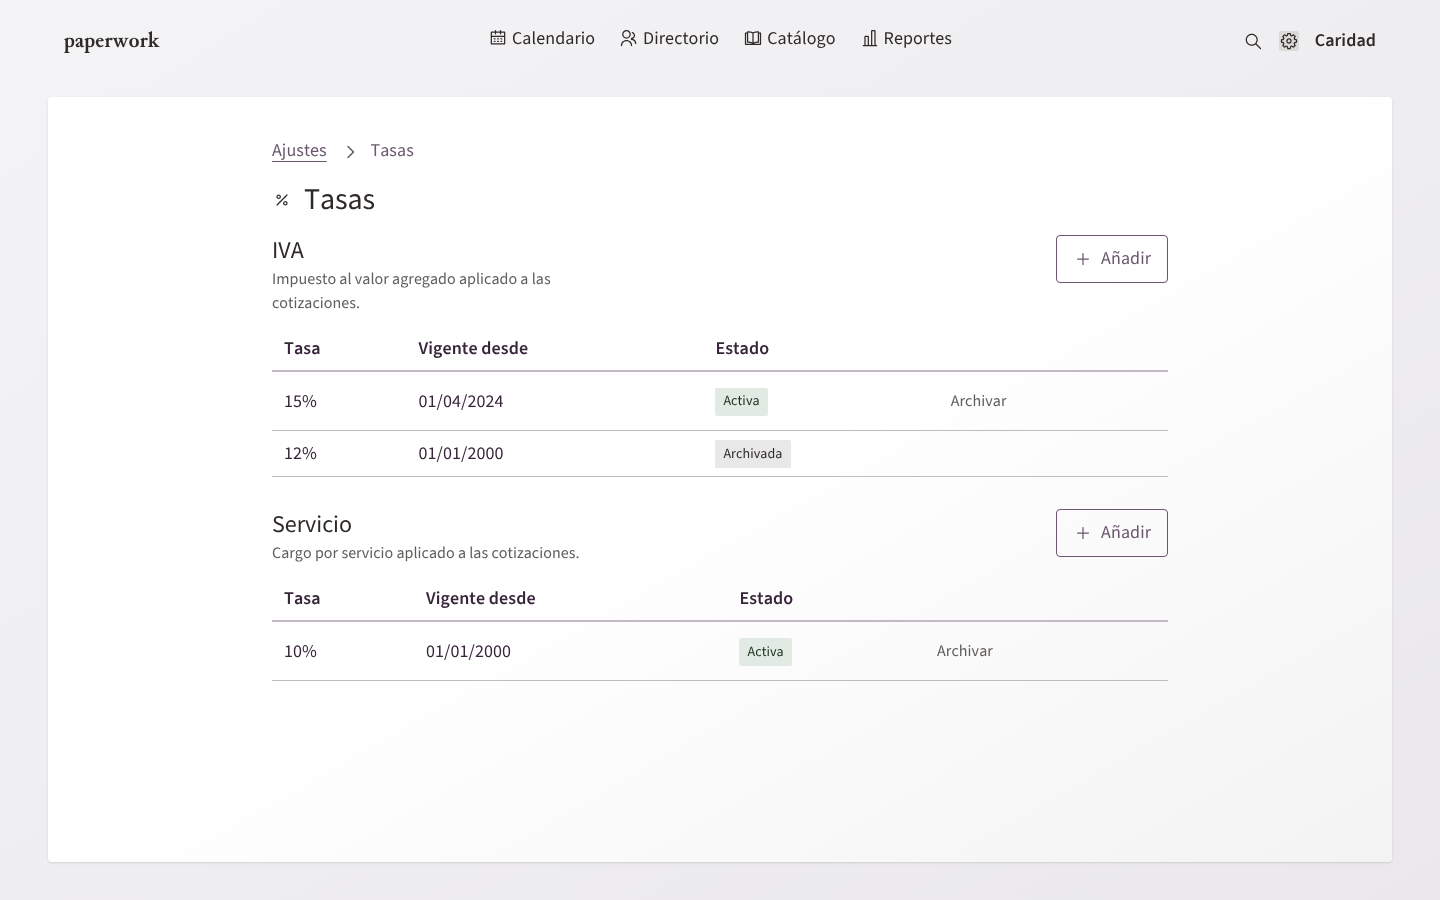Click the Servicio section heading
Screen dimensions: 1440x900
[x=312, y=524]
